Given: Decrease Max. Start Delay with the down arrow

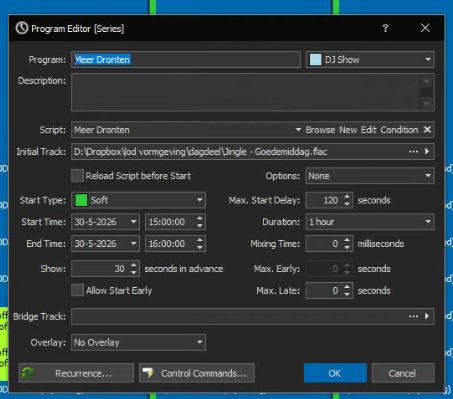Looking at the screenshot, I should click(x=347, y=204).
